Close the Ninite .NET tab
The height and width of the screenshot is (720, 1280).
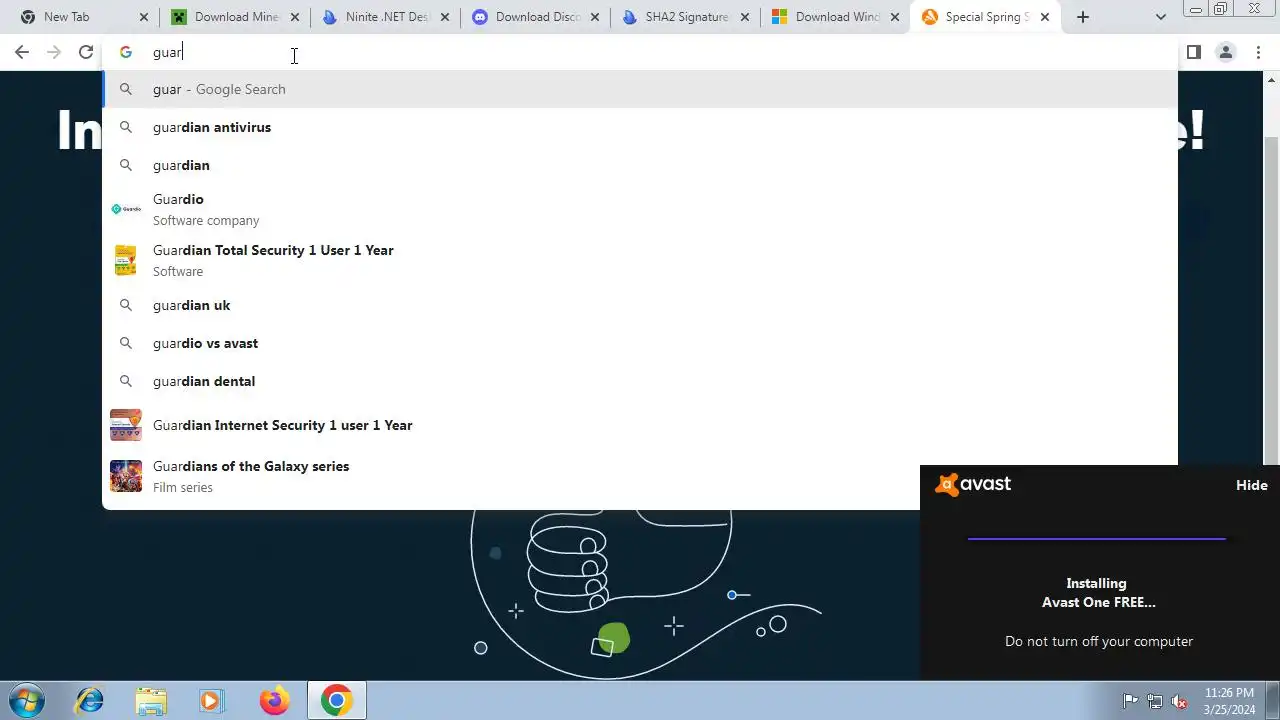click(445, 17)
